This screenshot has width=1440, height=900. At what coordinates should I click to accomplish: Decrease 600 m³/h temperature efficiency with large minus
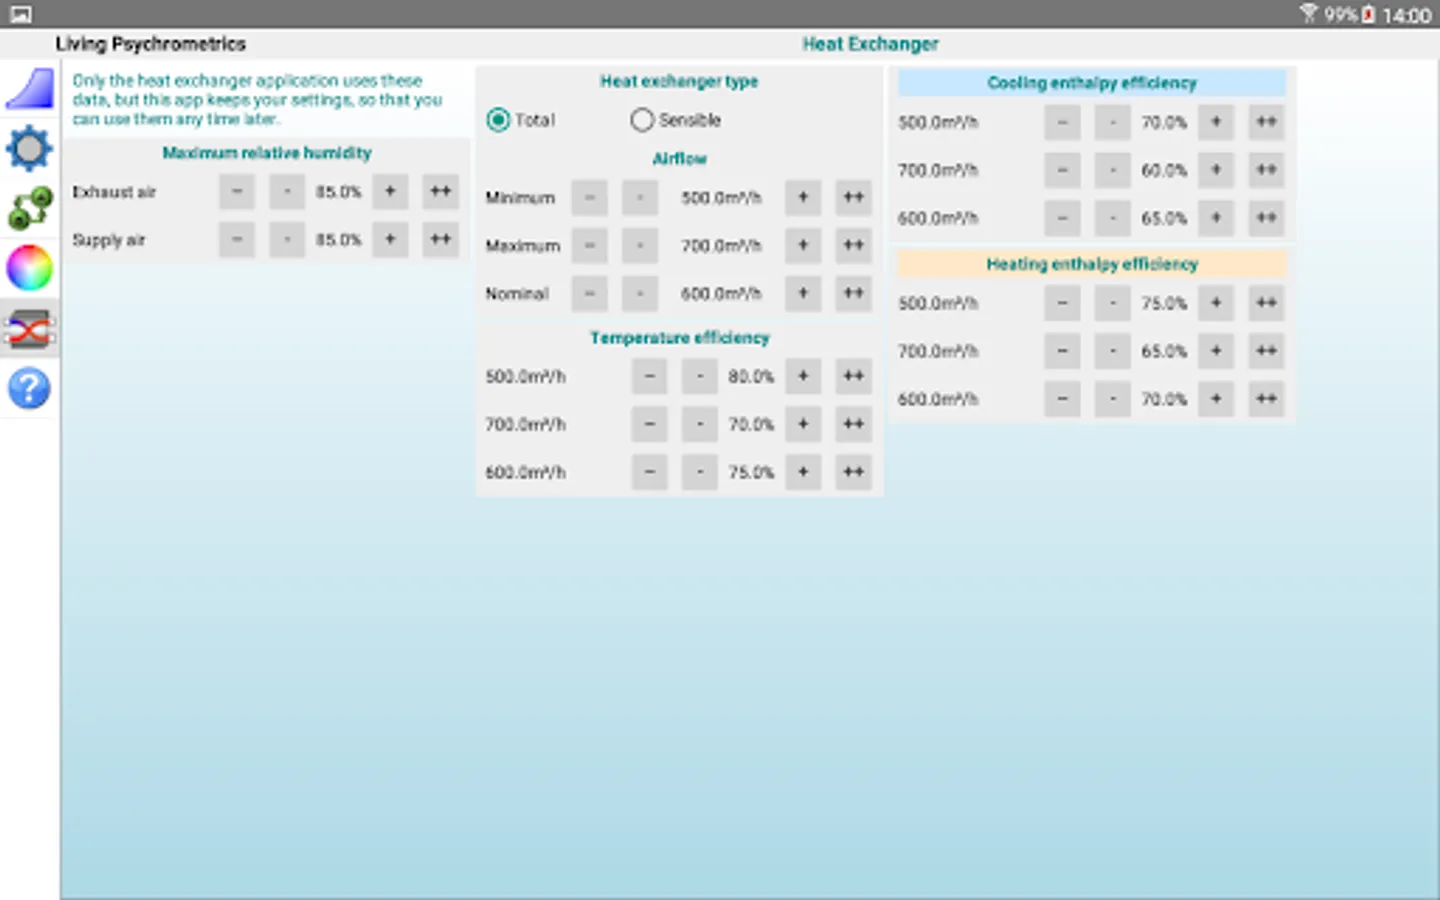(650, 472)
